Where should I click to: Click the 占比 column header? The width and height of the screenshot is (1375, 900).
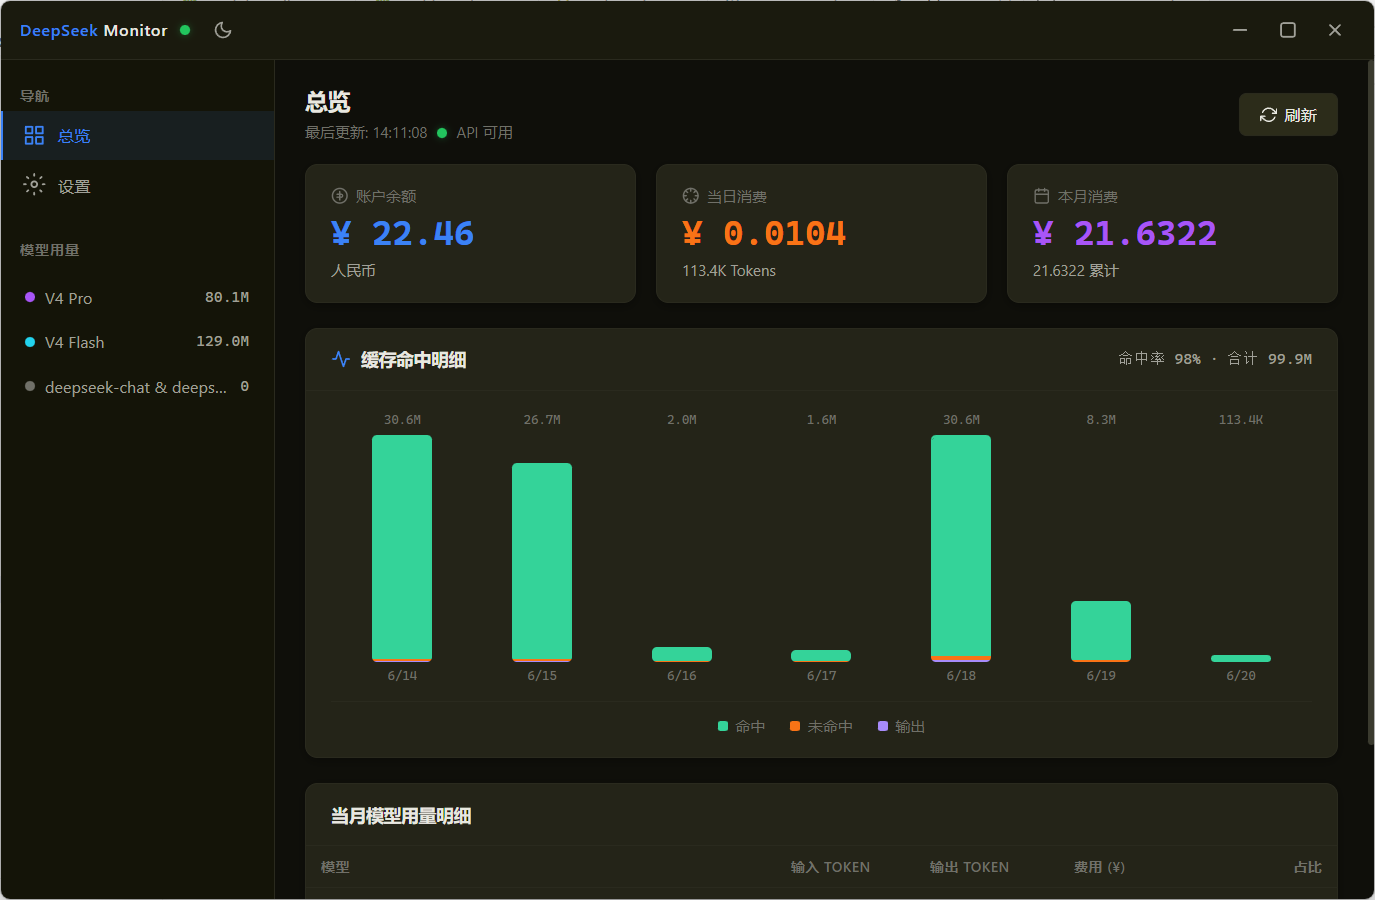[x=1308, y=867]
